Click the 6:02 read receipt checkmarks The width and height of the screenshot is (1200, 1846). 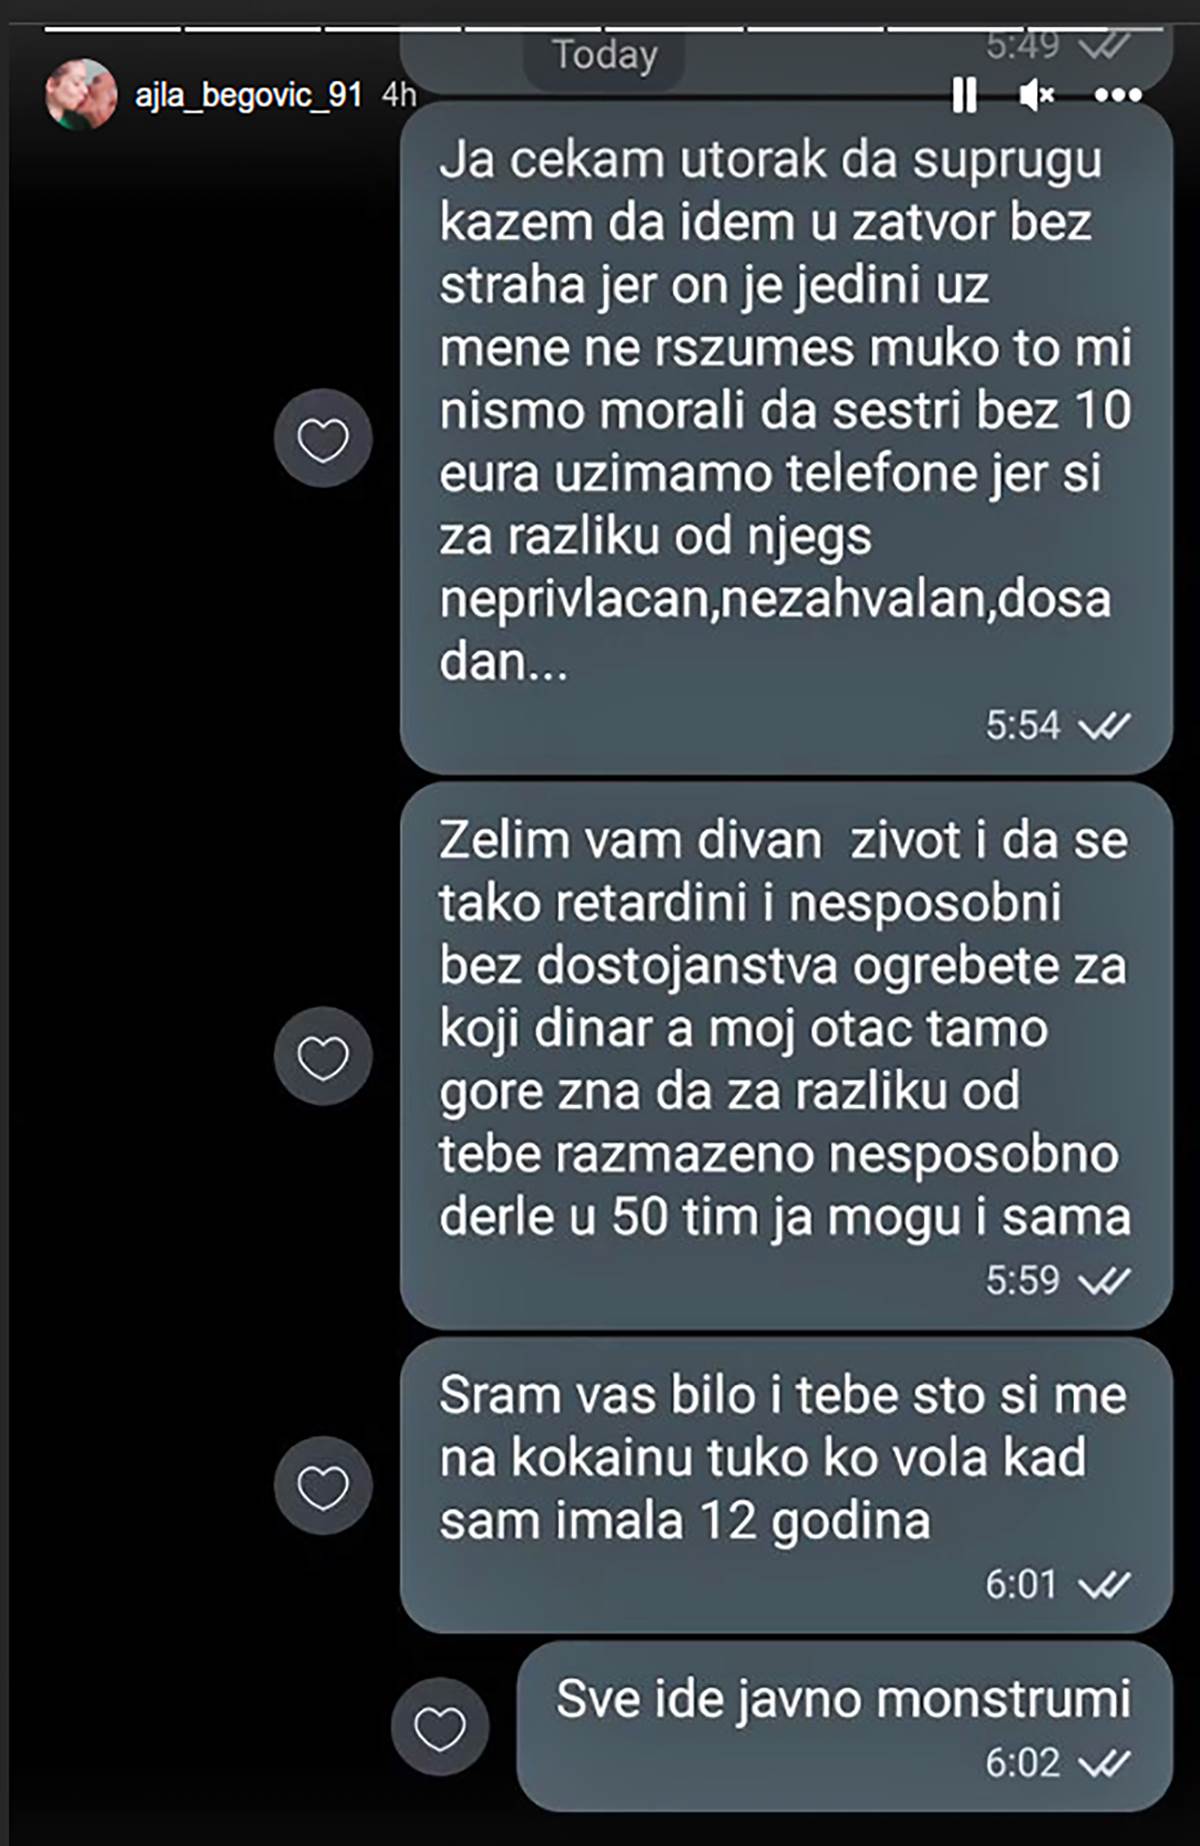tap(1105, 1762)
